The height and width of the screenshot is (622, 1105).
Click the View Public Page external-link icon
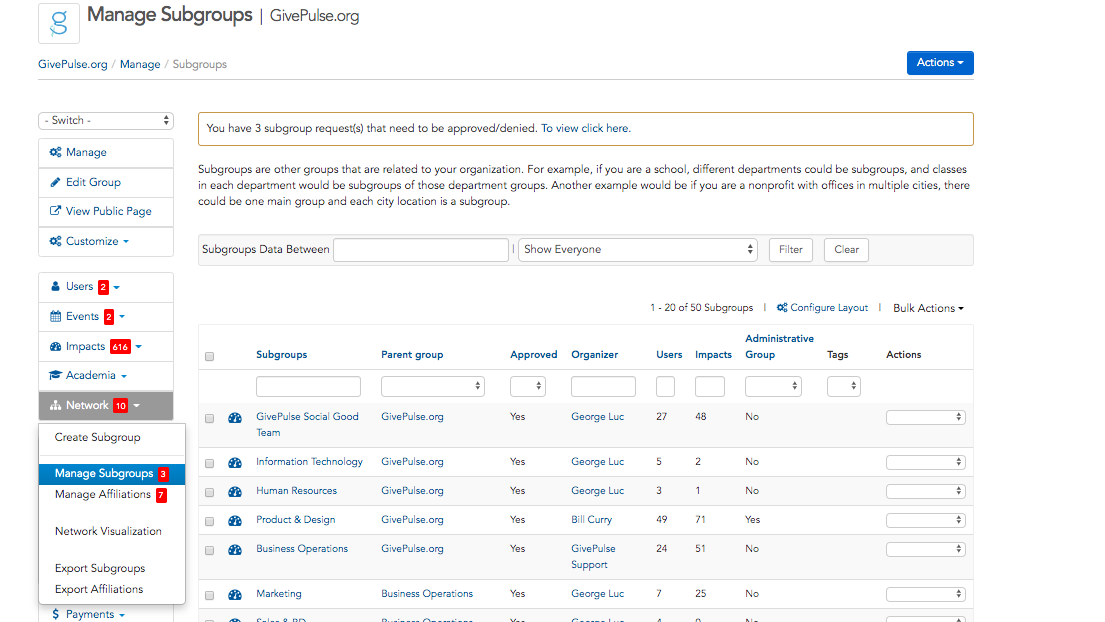click(x=56, y=211)
